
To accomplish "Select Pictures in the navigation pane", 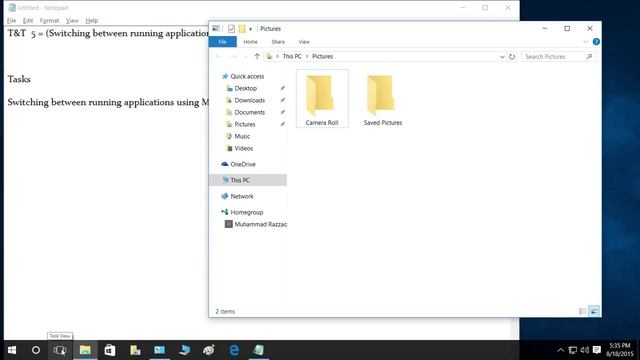I will [x=244, y=124].
